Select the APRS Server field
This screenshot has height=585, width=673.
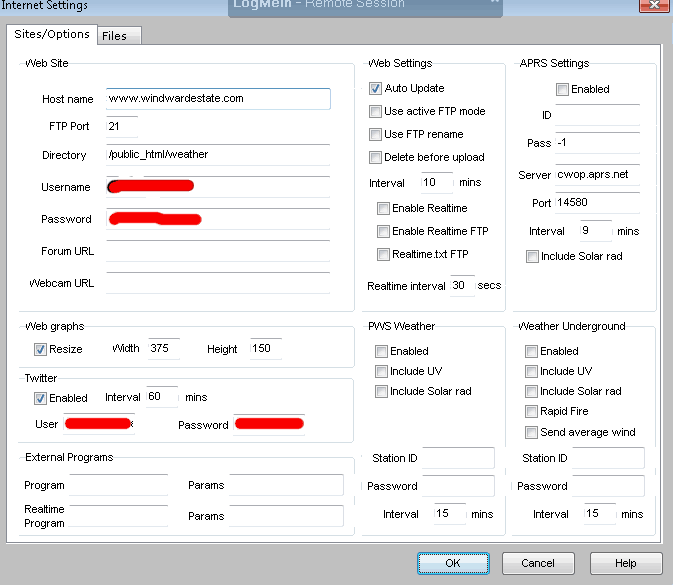pyautogui.click(x=597, y=174)
